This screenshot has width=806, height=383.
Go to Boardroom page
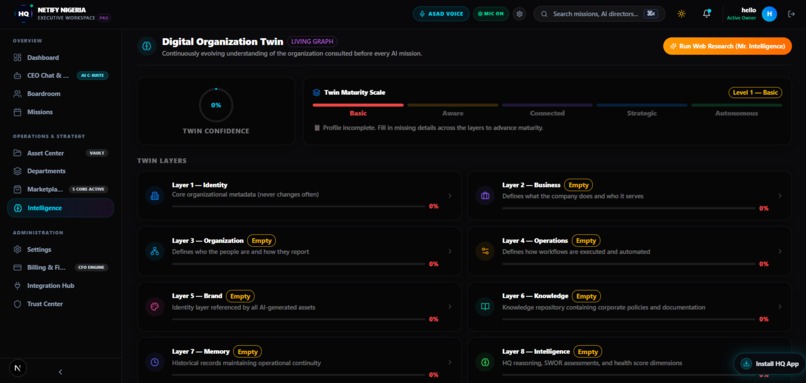click(x=61, y=94)
